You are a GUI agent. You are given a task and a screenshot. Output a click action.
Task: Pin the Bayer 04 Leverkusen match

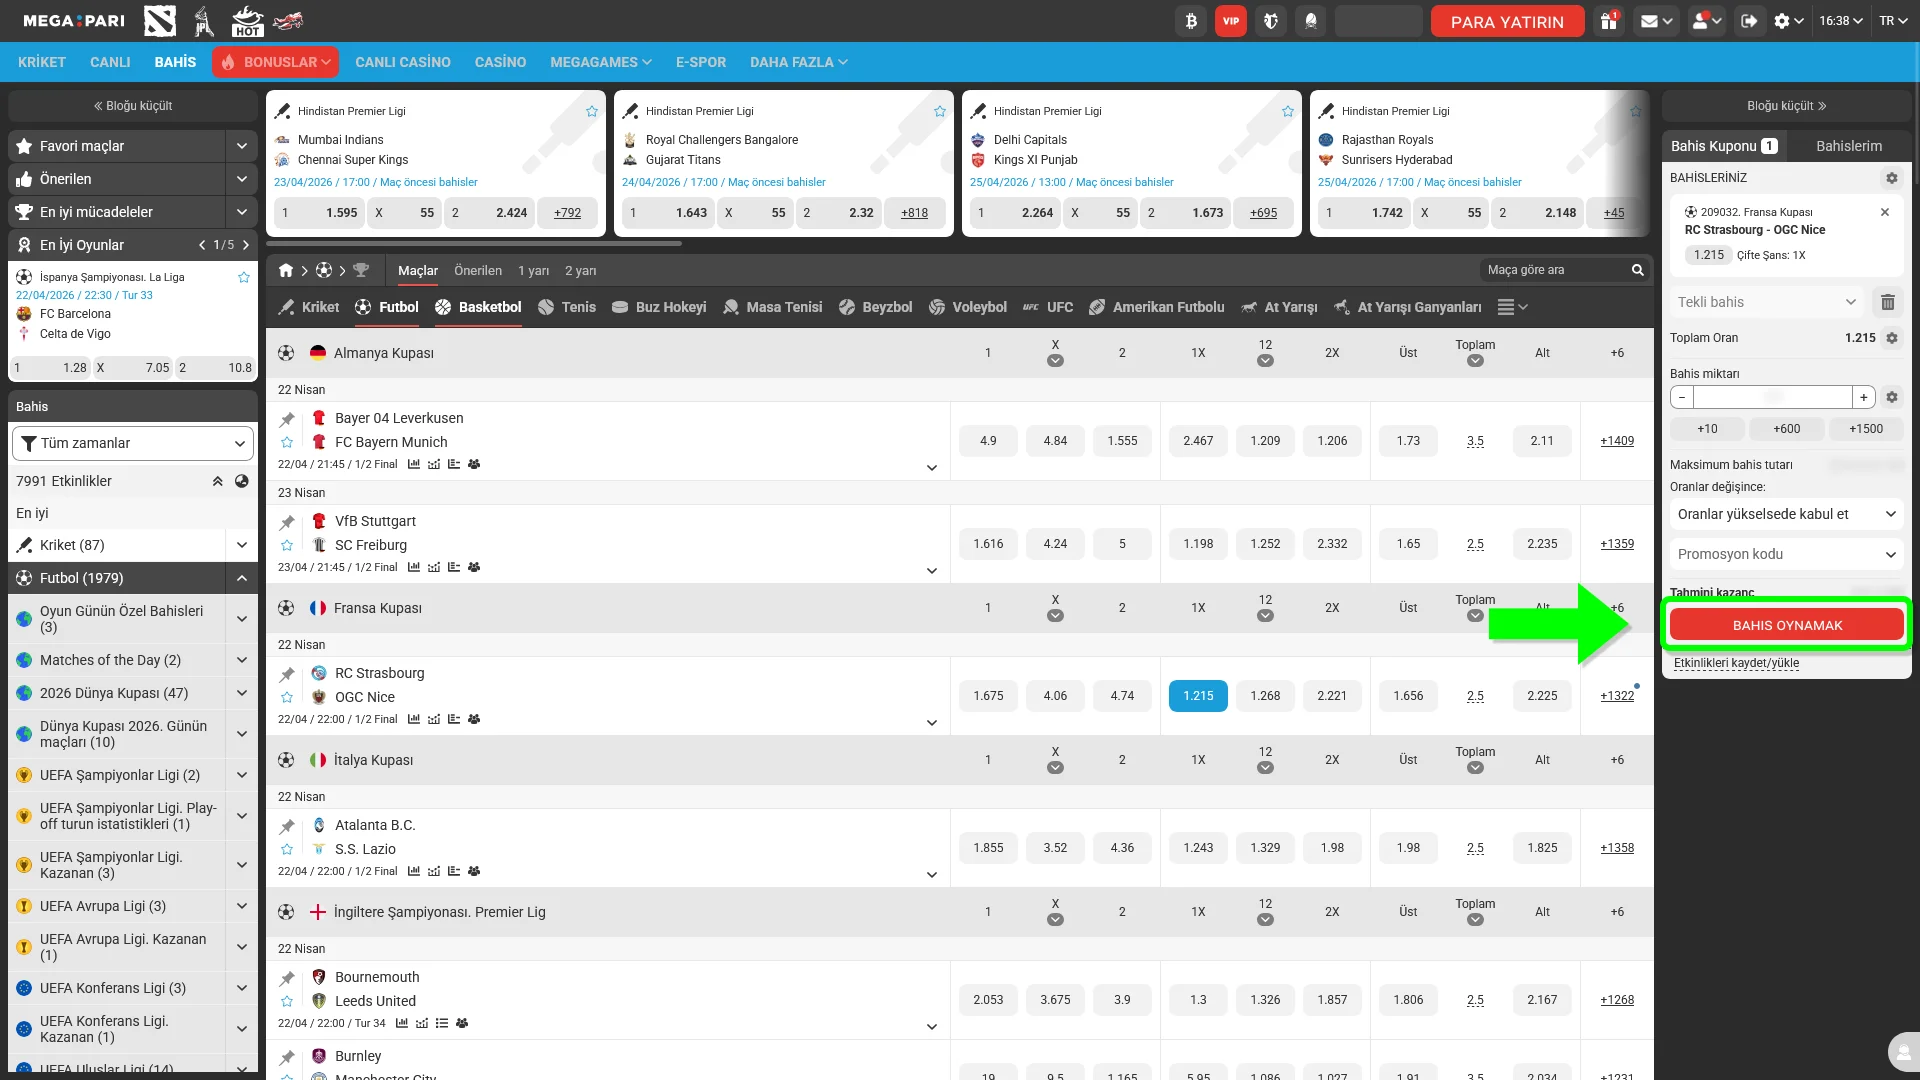287,419
